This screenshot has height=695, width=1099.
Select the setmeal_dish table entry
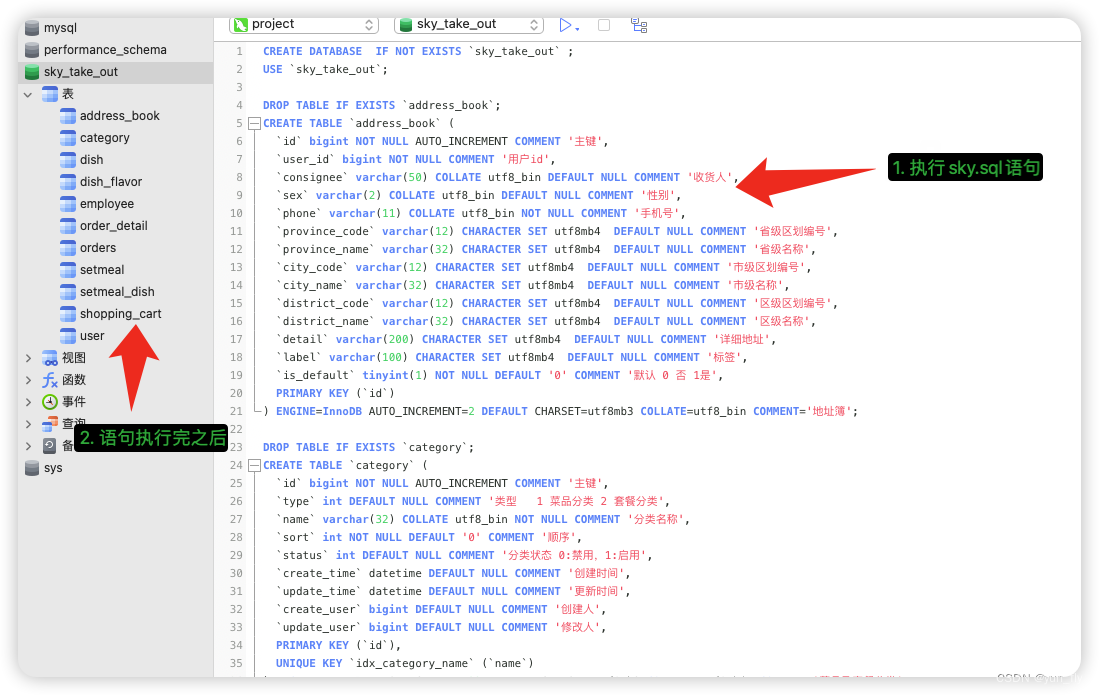(x=117, y=291)
